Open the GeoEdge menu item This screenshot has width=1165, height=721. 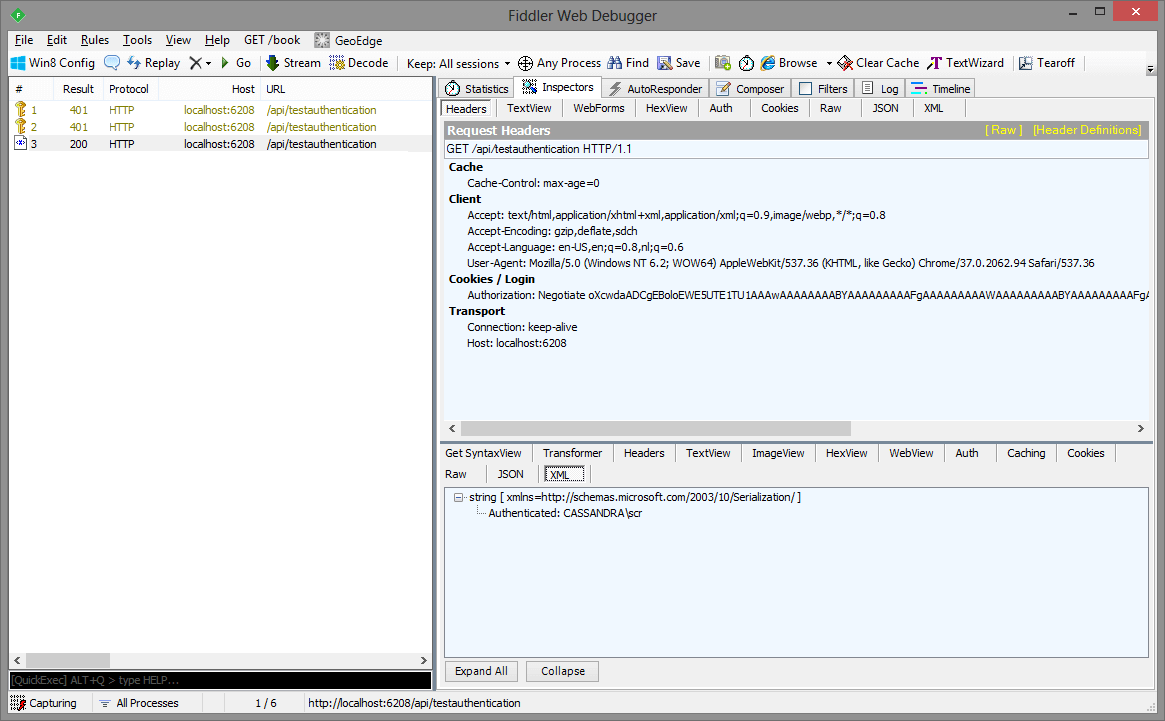pyautogui.click(x=348, y=40)
